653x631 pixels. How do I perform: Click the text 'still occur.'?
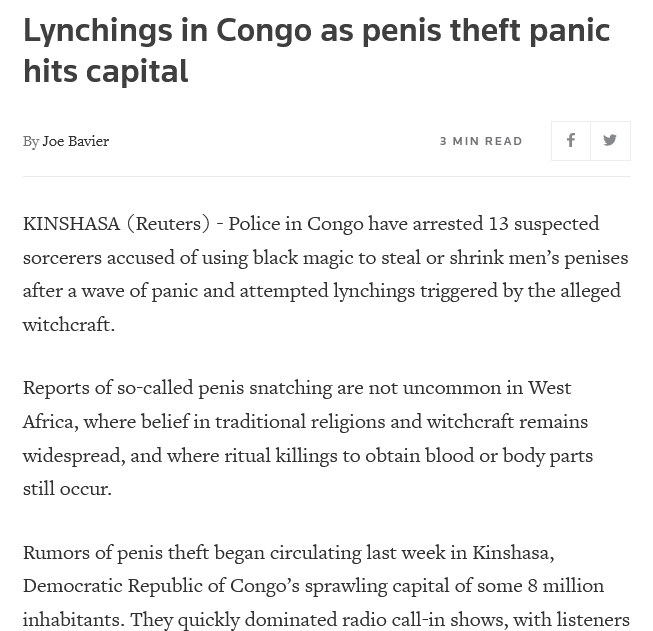click(67, 489)
